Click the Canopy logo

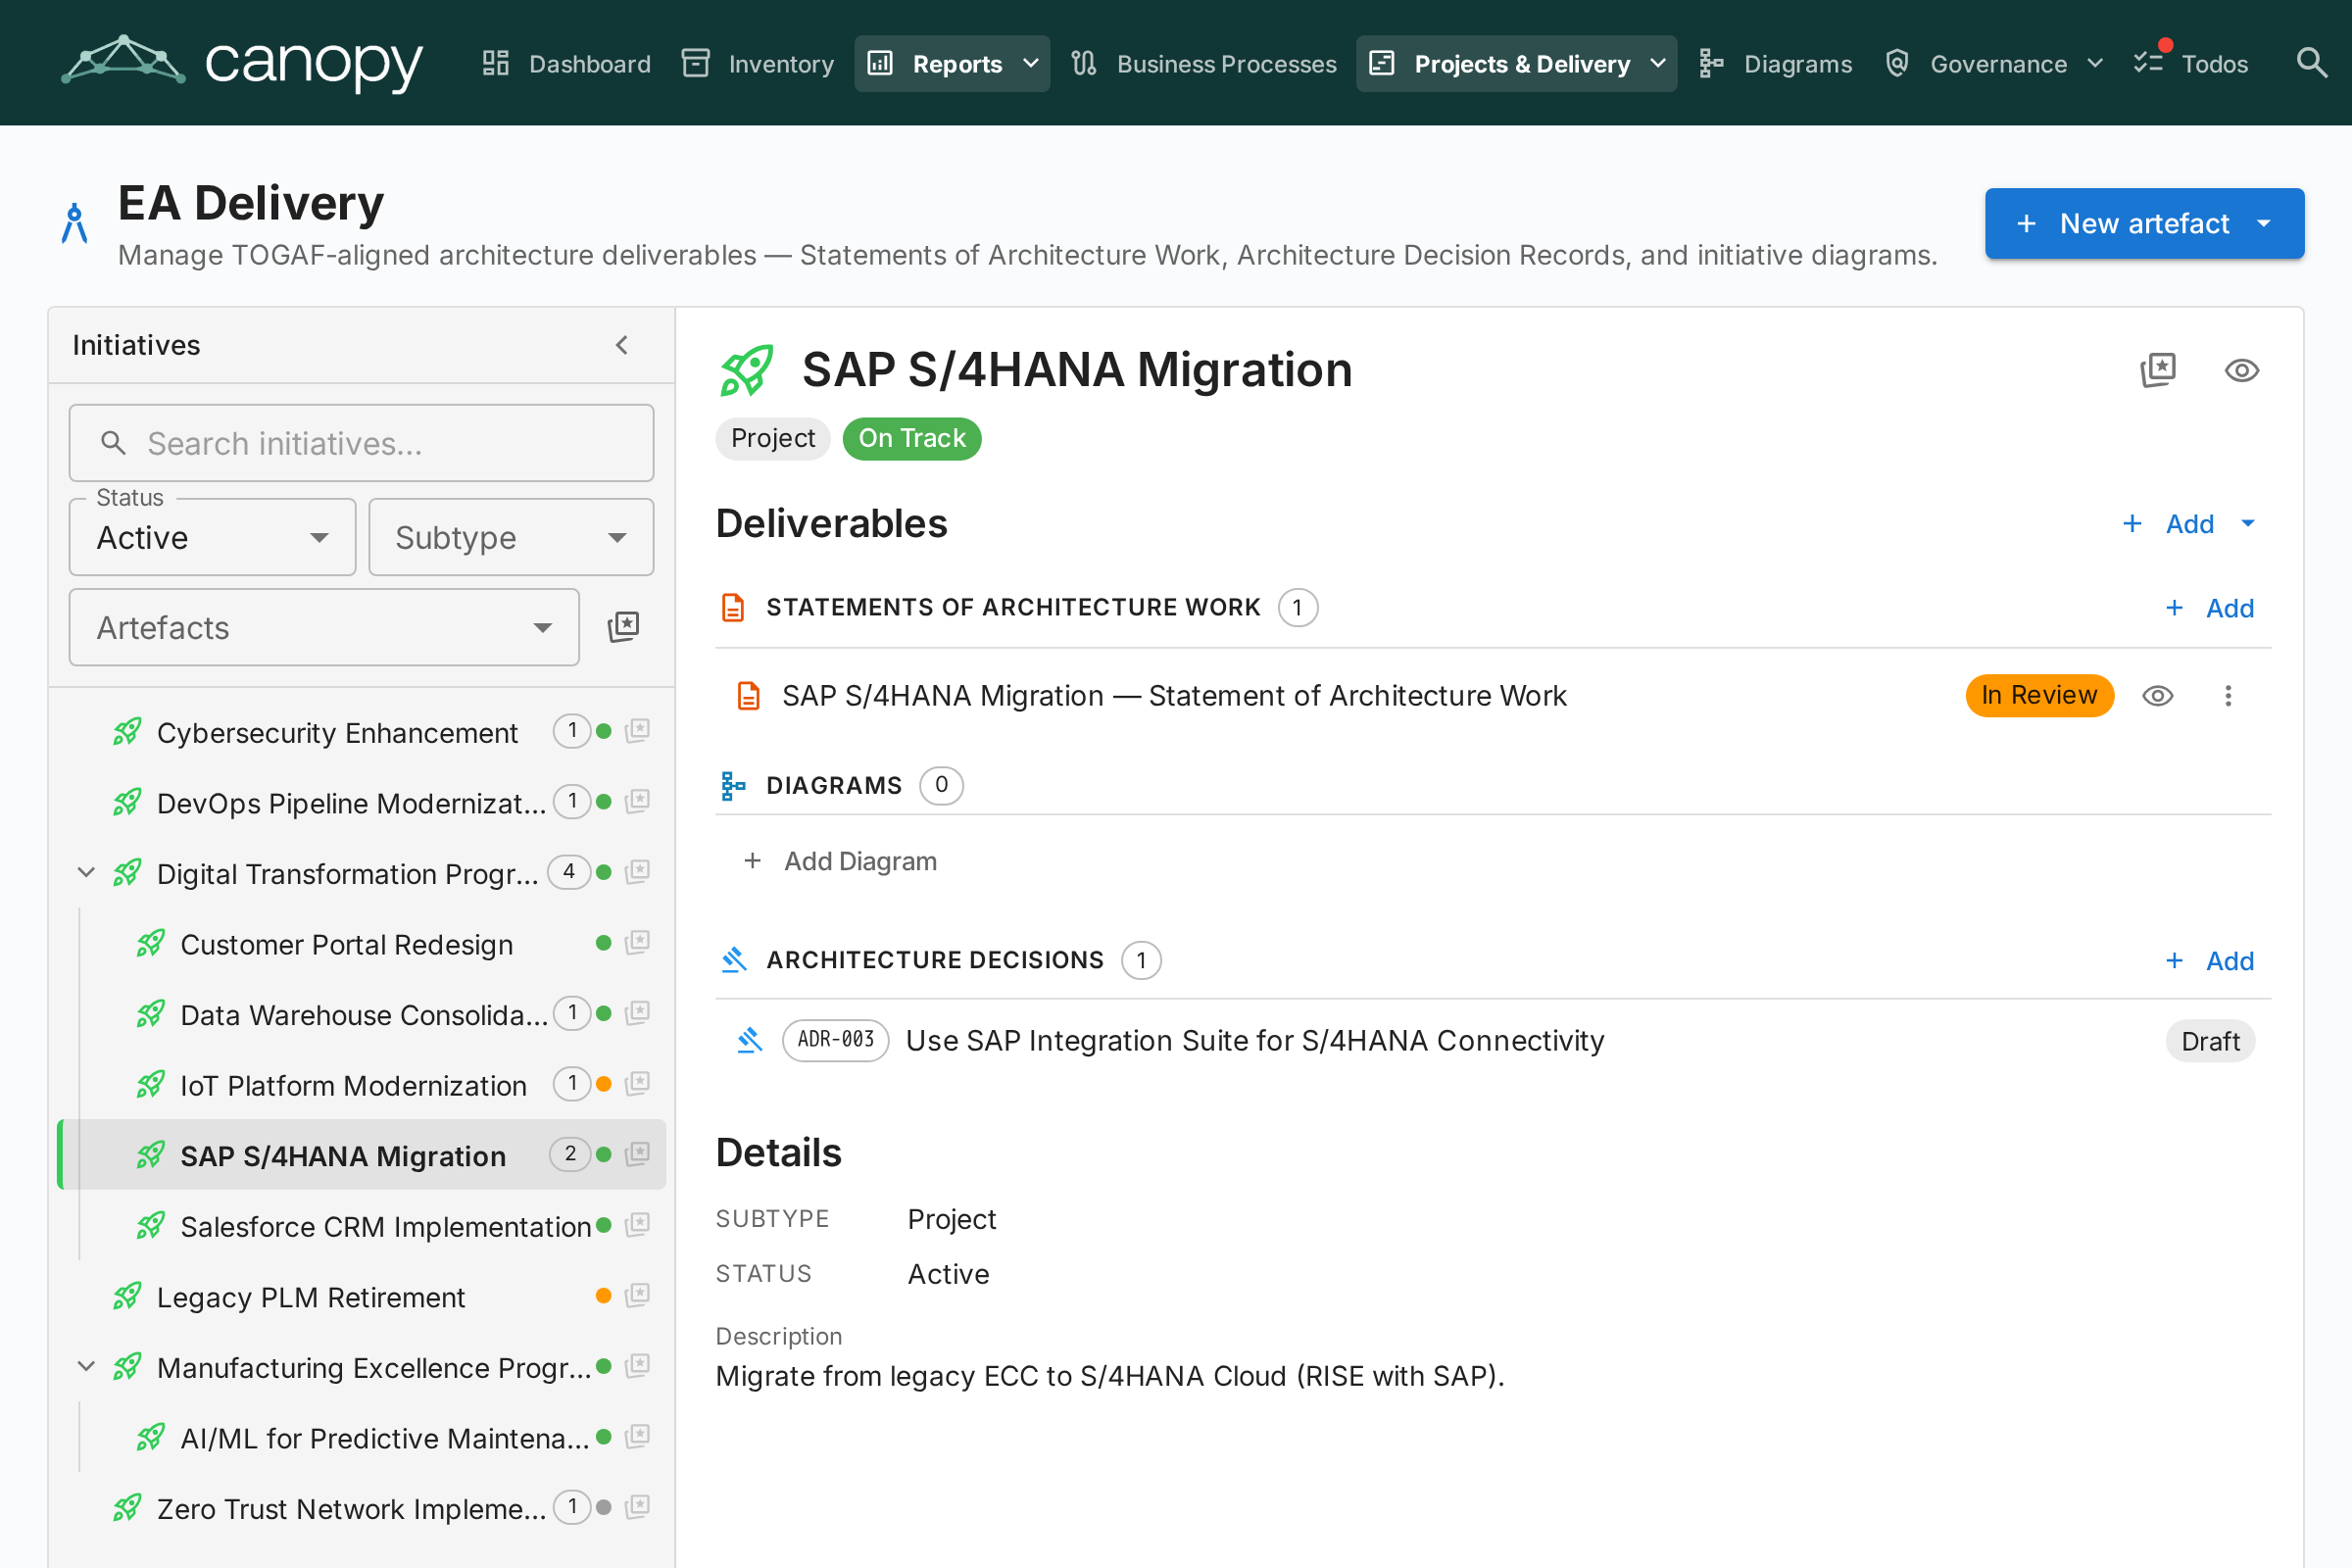click(x=242, y=62)
